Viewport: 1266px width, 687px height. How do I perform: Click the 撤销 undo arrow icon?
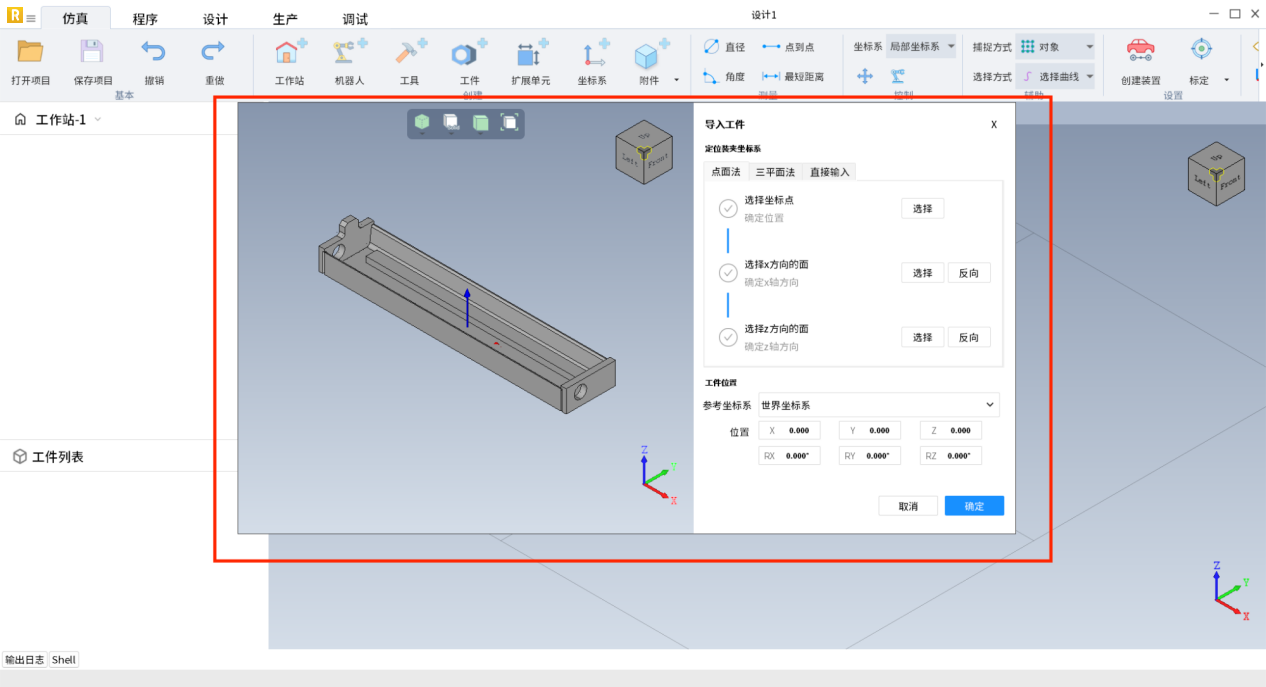(153, 52)
